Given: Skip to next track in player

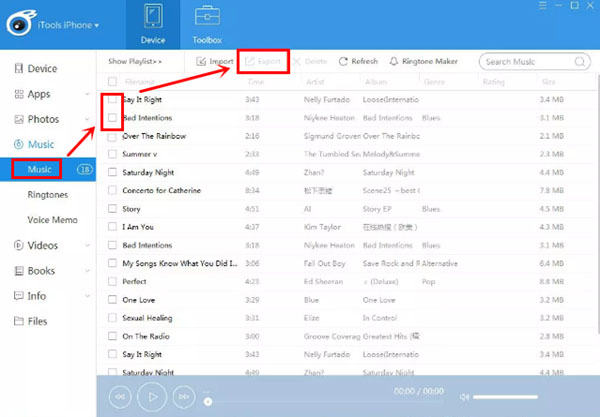Looking at the screenshot, I should coord(184,397).
